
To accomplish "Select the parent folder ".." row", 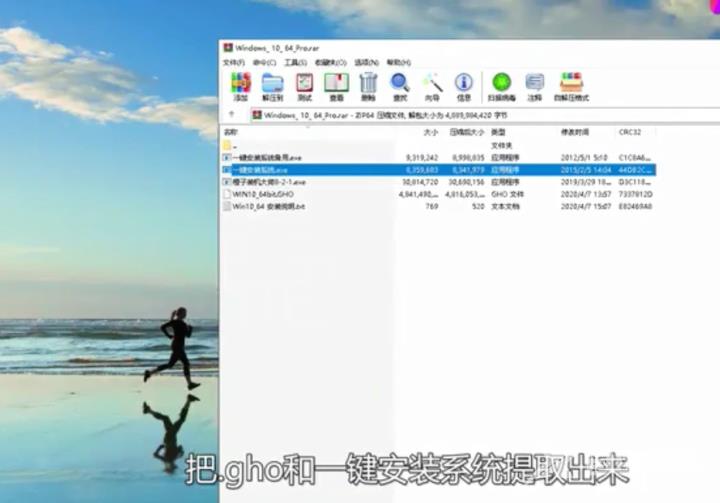I will pos(439,146).
